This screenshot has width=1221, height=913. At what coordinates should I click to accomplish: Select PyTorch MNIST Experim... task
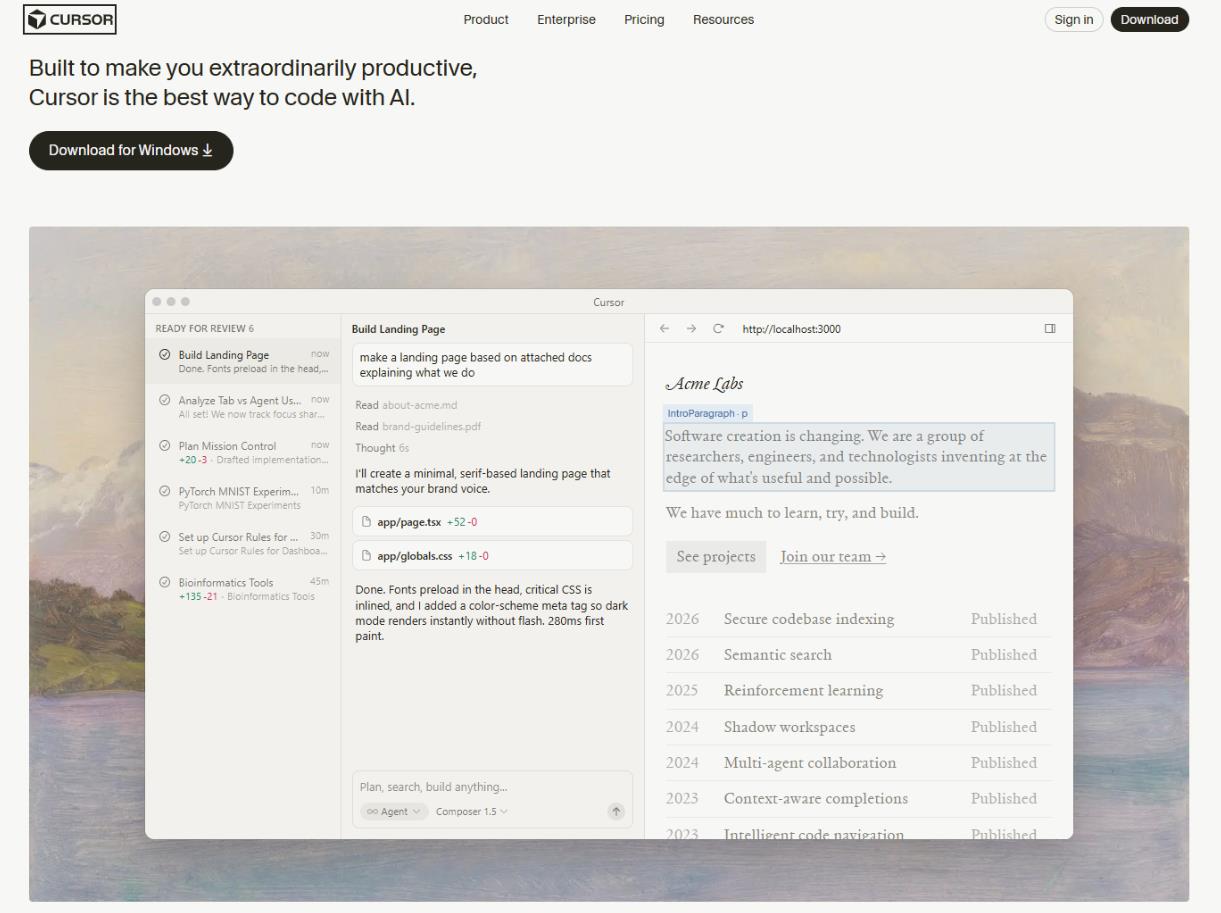[243, 497]
